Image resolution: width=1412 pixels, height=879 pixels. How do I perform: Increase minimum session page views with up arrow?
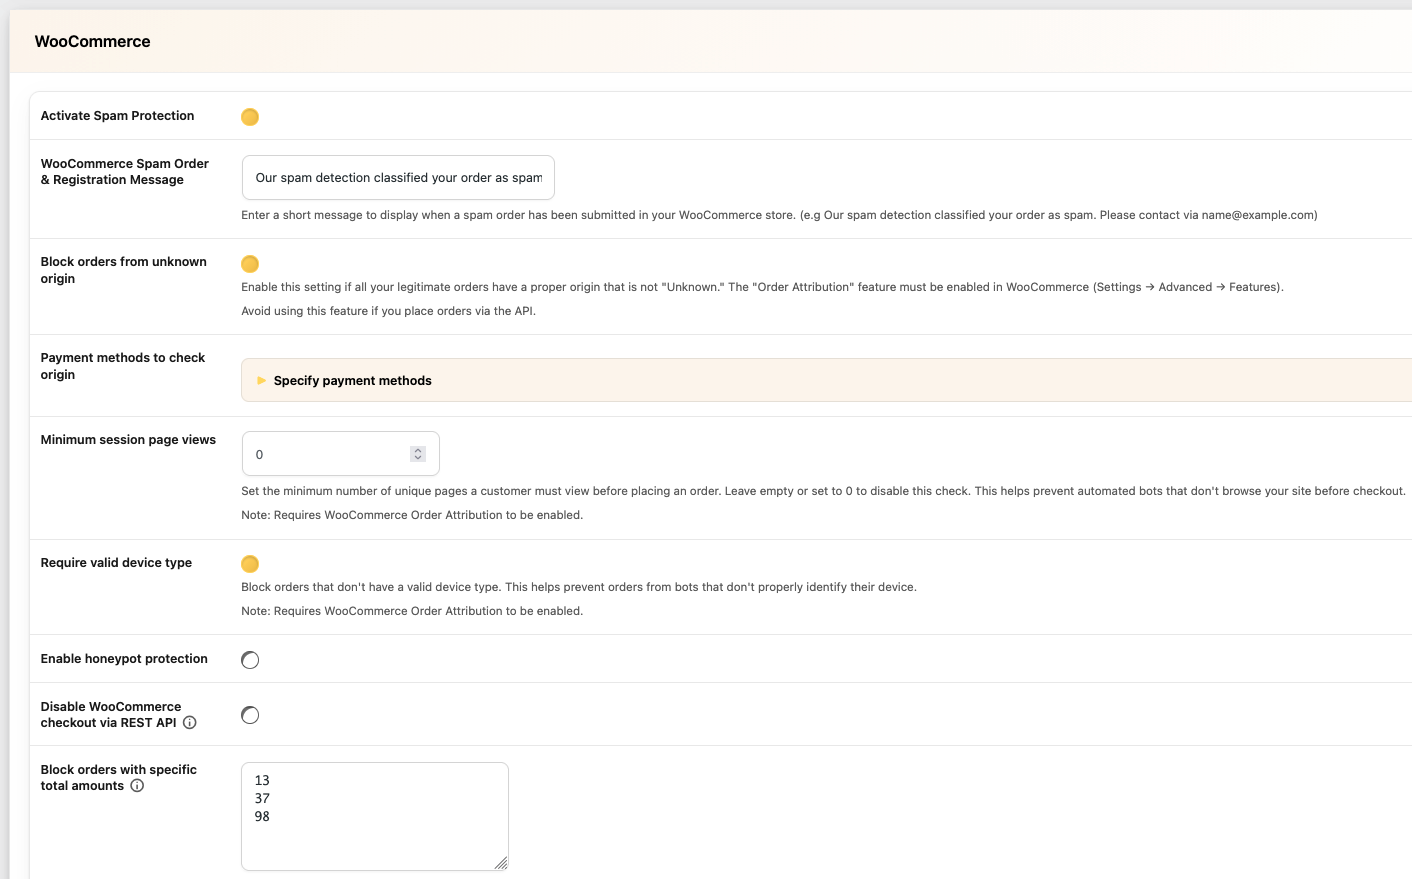[x=418, y=450]
